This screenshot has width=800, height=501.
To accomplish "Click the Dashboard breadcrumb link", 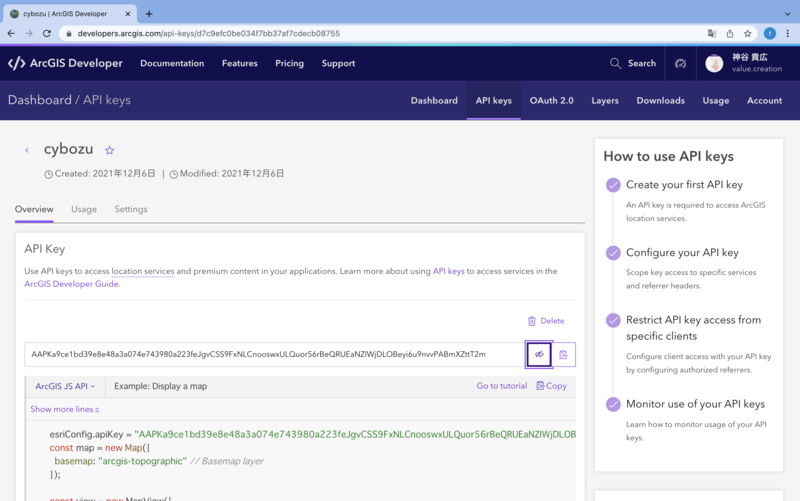I will click(x=40, y=100).
